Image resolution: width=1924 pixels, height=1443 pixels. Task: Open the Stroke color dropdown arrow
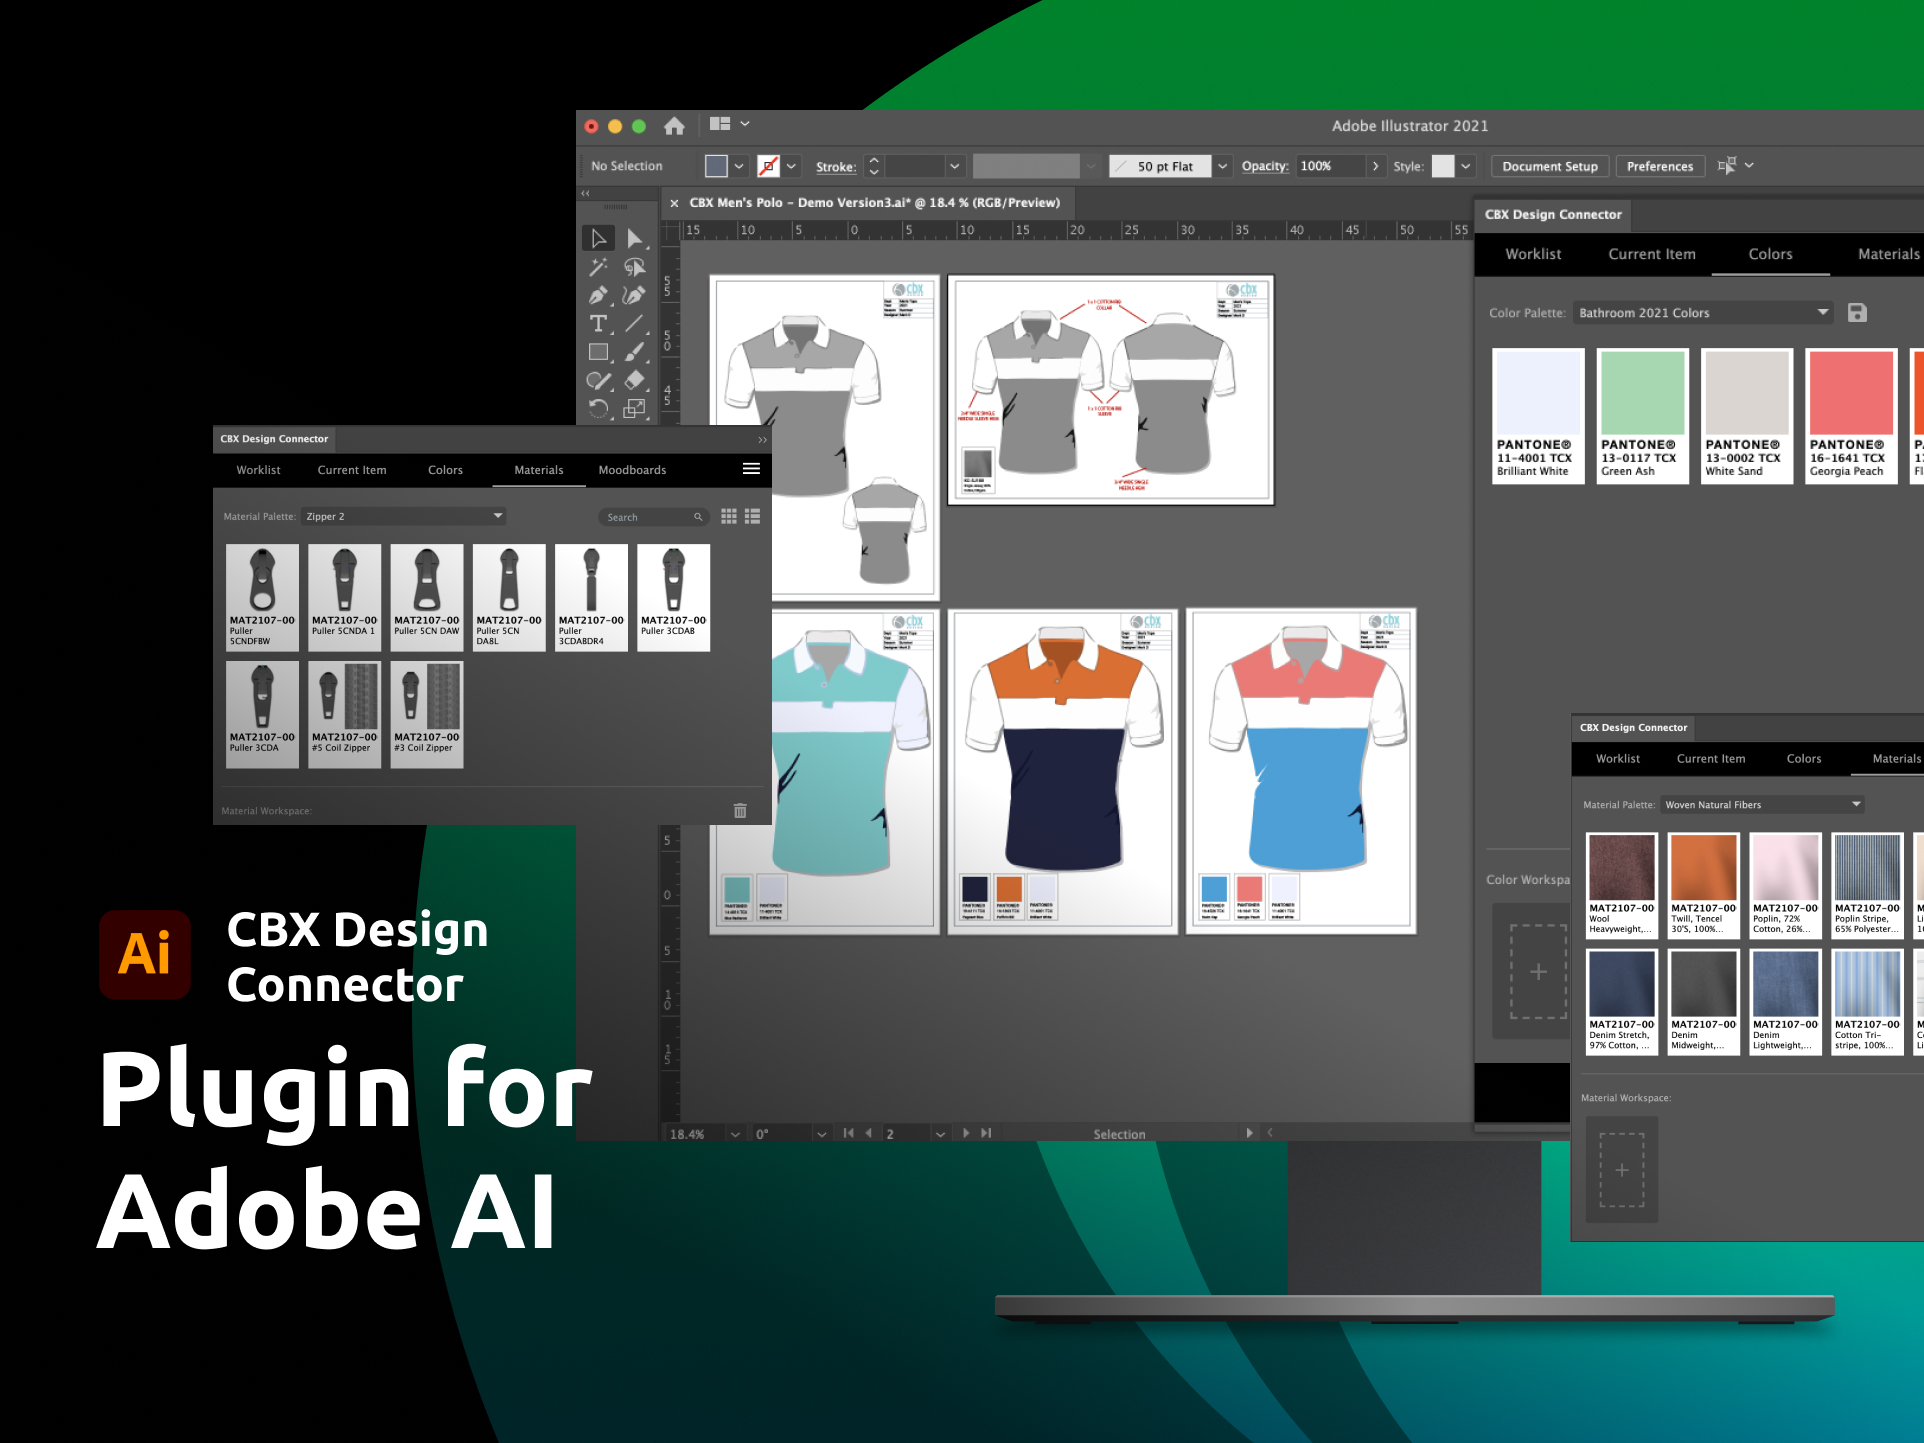coord(791,166)
